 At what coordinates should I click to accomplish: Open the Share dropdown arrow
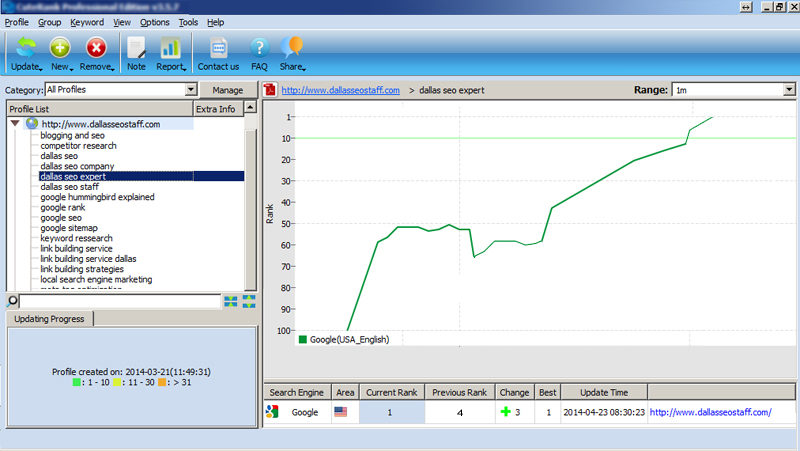(304, 69)
